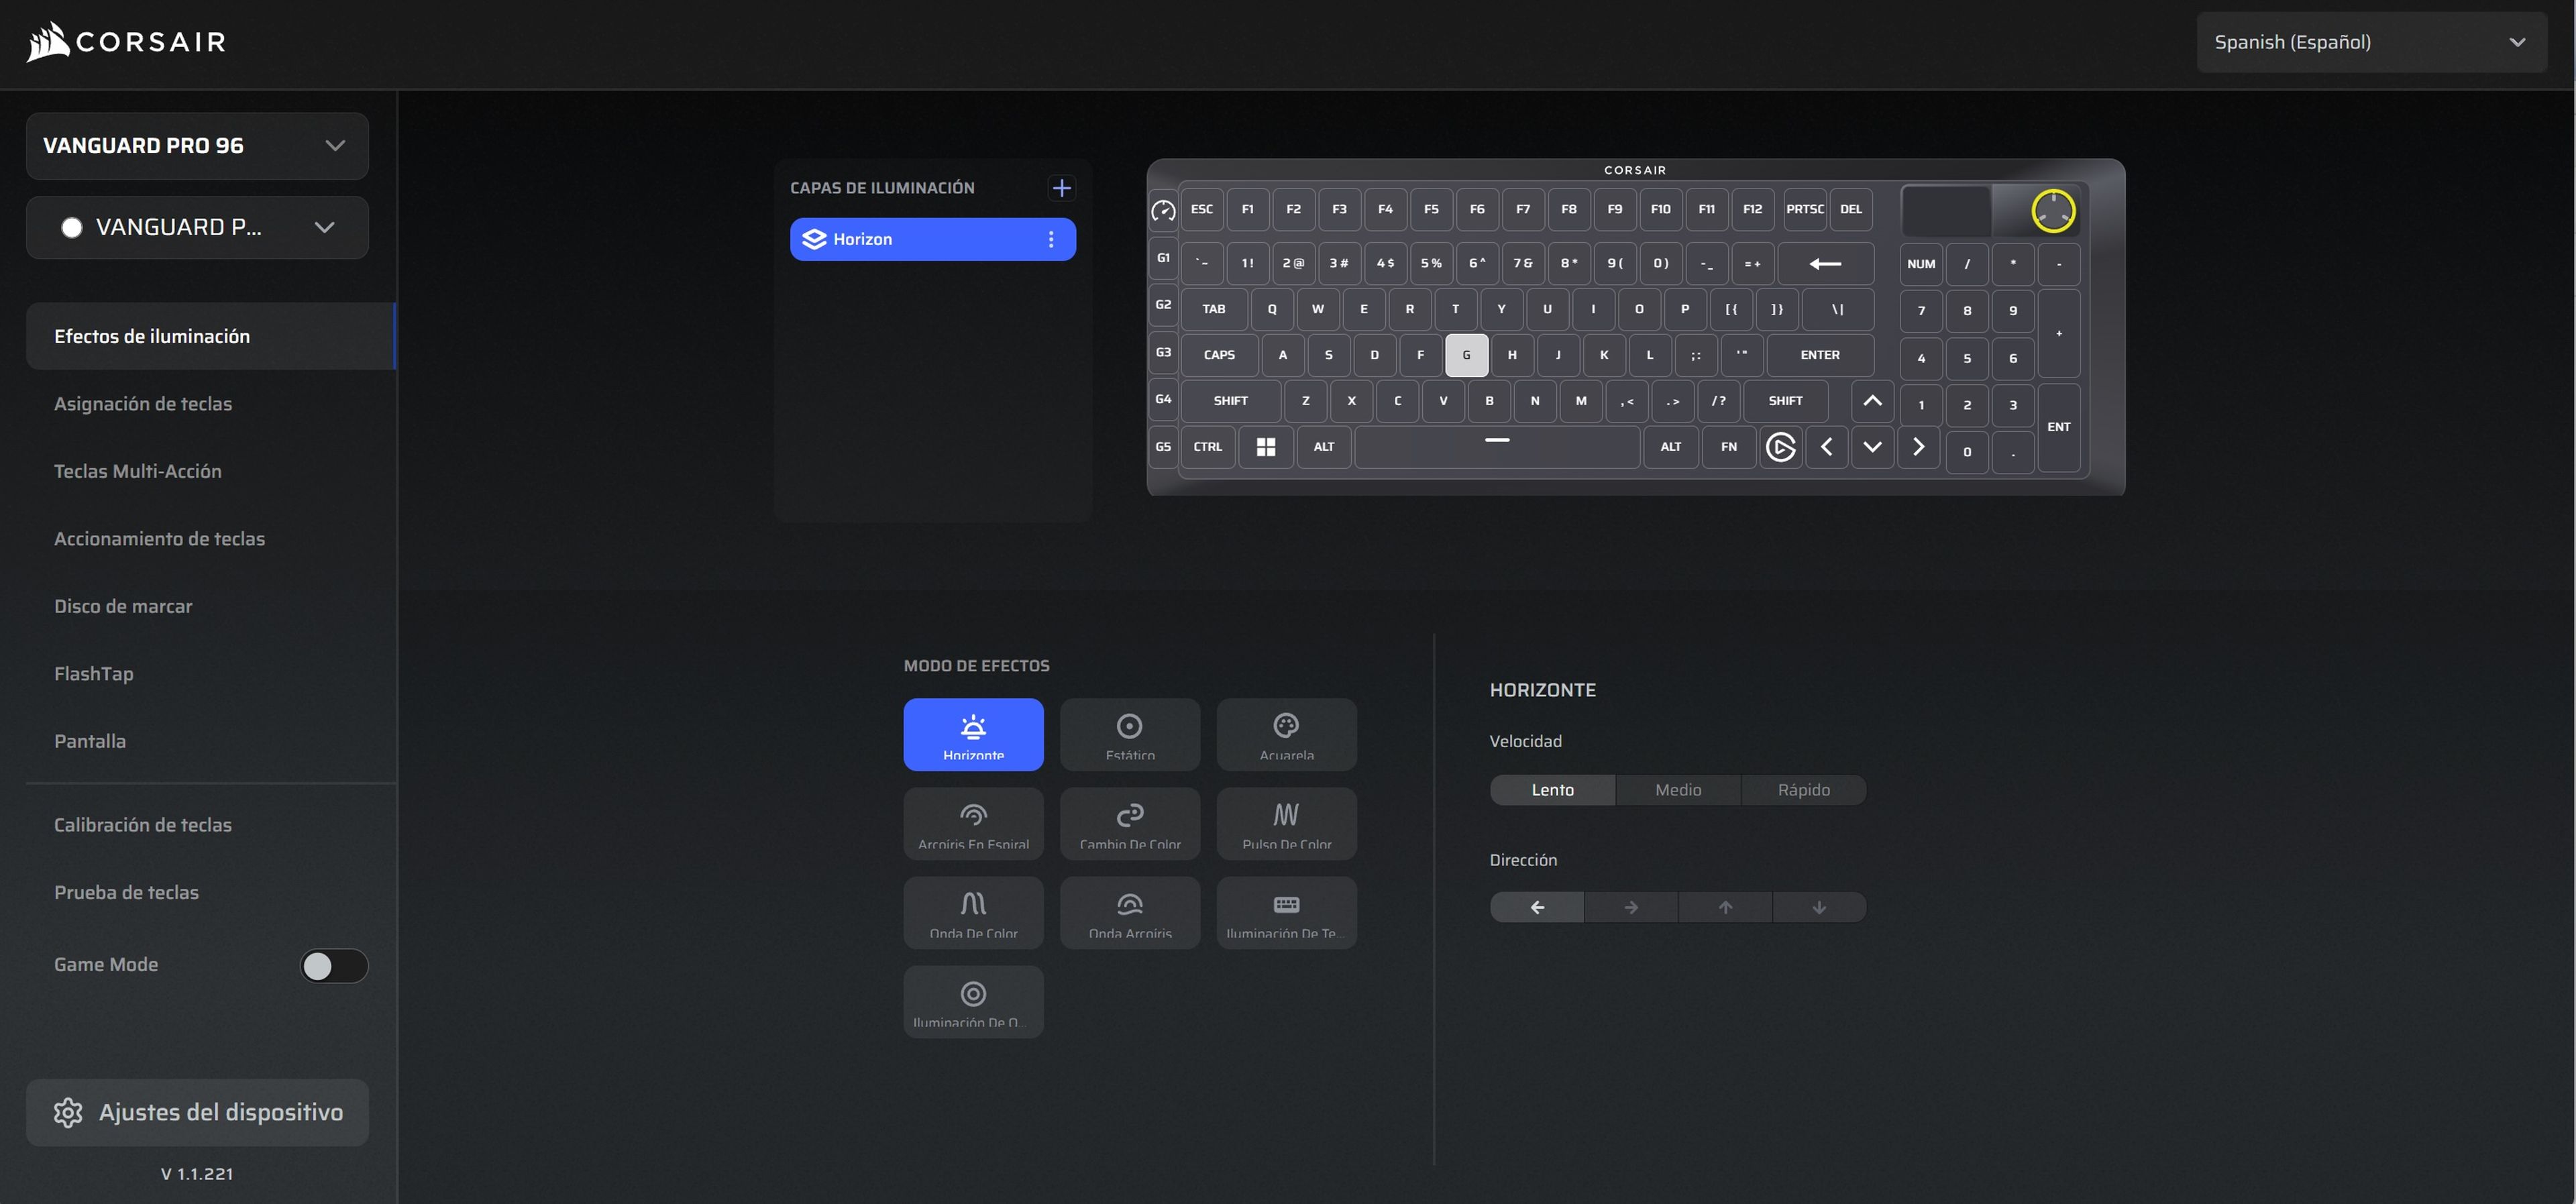The image size is (2576, 1204).
Task: Select the Estático effect mode
Action: click(1129, 734)
